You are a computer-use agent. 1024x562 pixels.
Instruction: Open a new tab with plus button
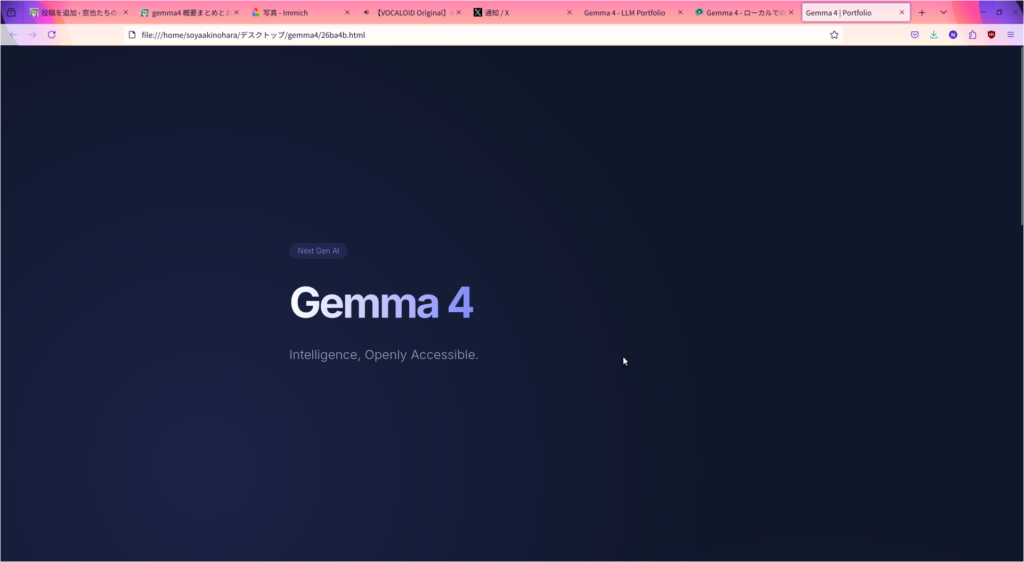[921, 12]
